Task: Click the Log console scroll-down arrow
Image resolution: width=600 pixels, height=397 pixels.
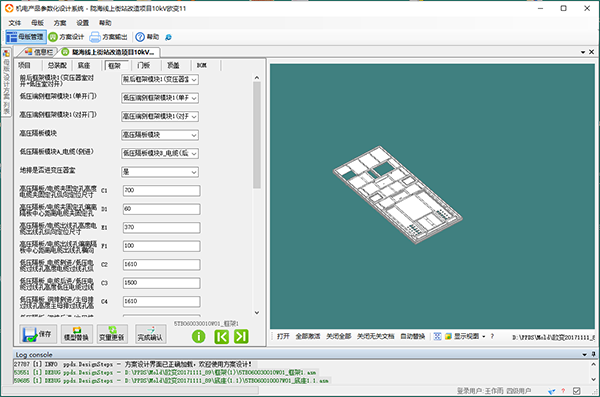Action: [x=593, y=379]
